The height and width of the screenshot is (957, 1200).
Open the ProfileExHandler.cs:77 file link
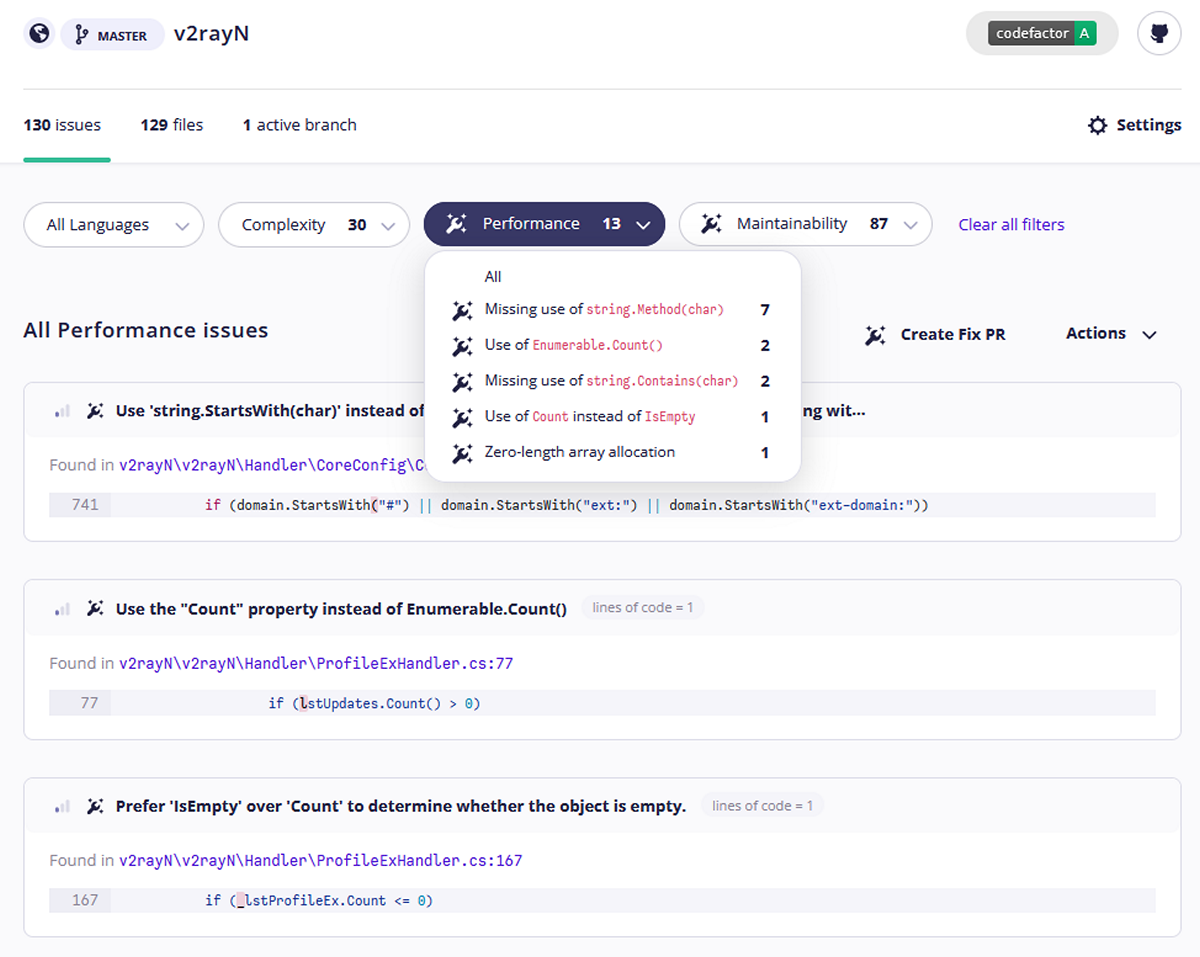click(316, 663)
